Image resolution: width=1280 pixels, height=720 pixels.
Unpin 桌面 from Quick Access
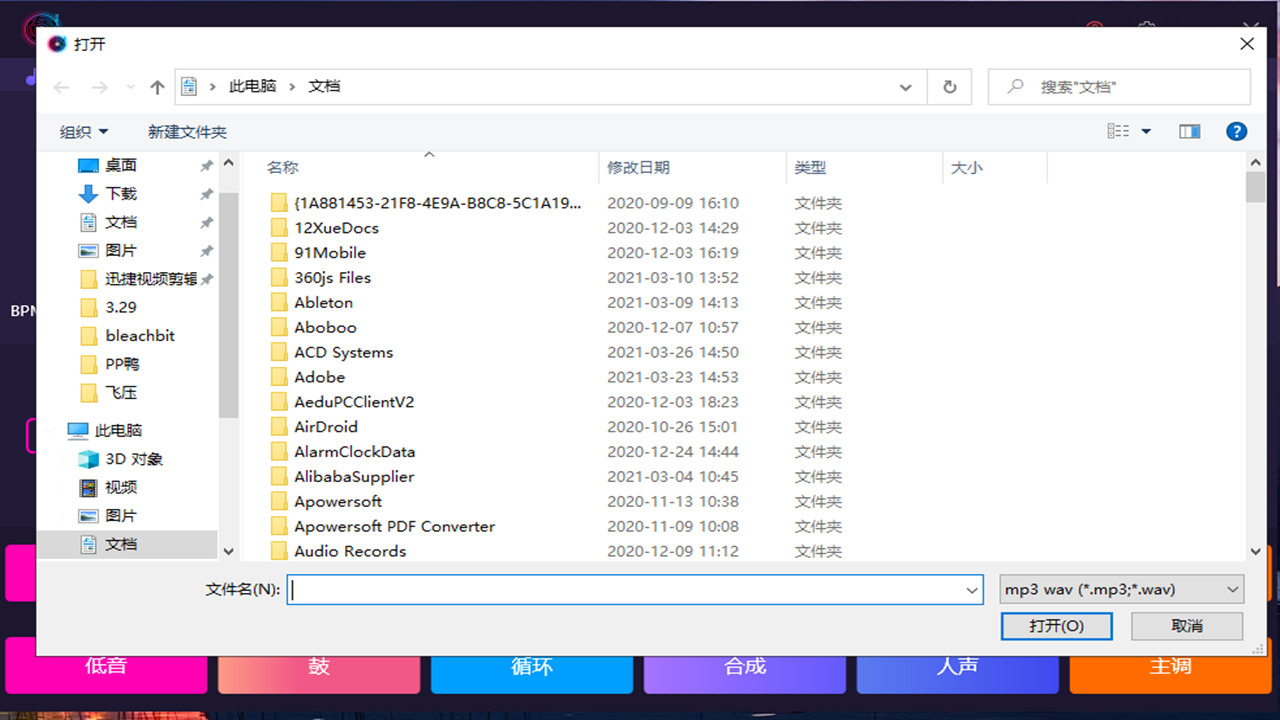point(206,165)
